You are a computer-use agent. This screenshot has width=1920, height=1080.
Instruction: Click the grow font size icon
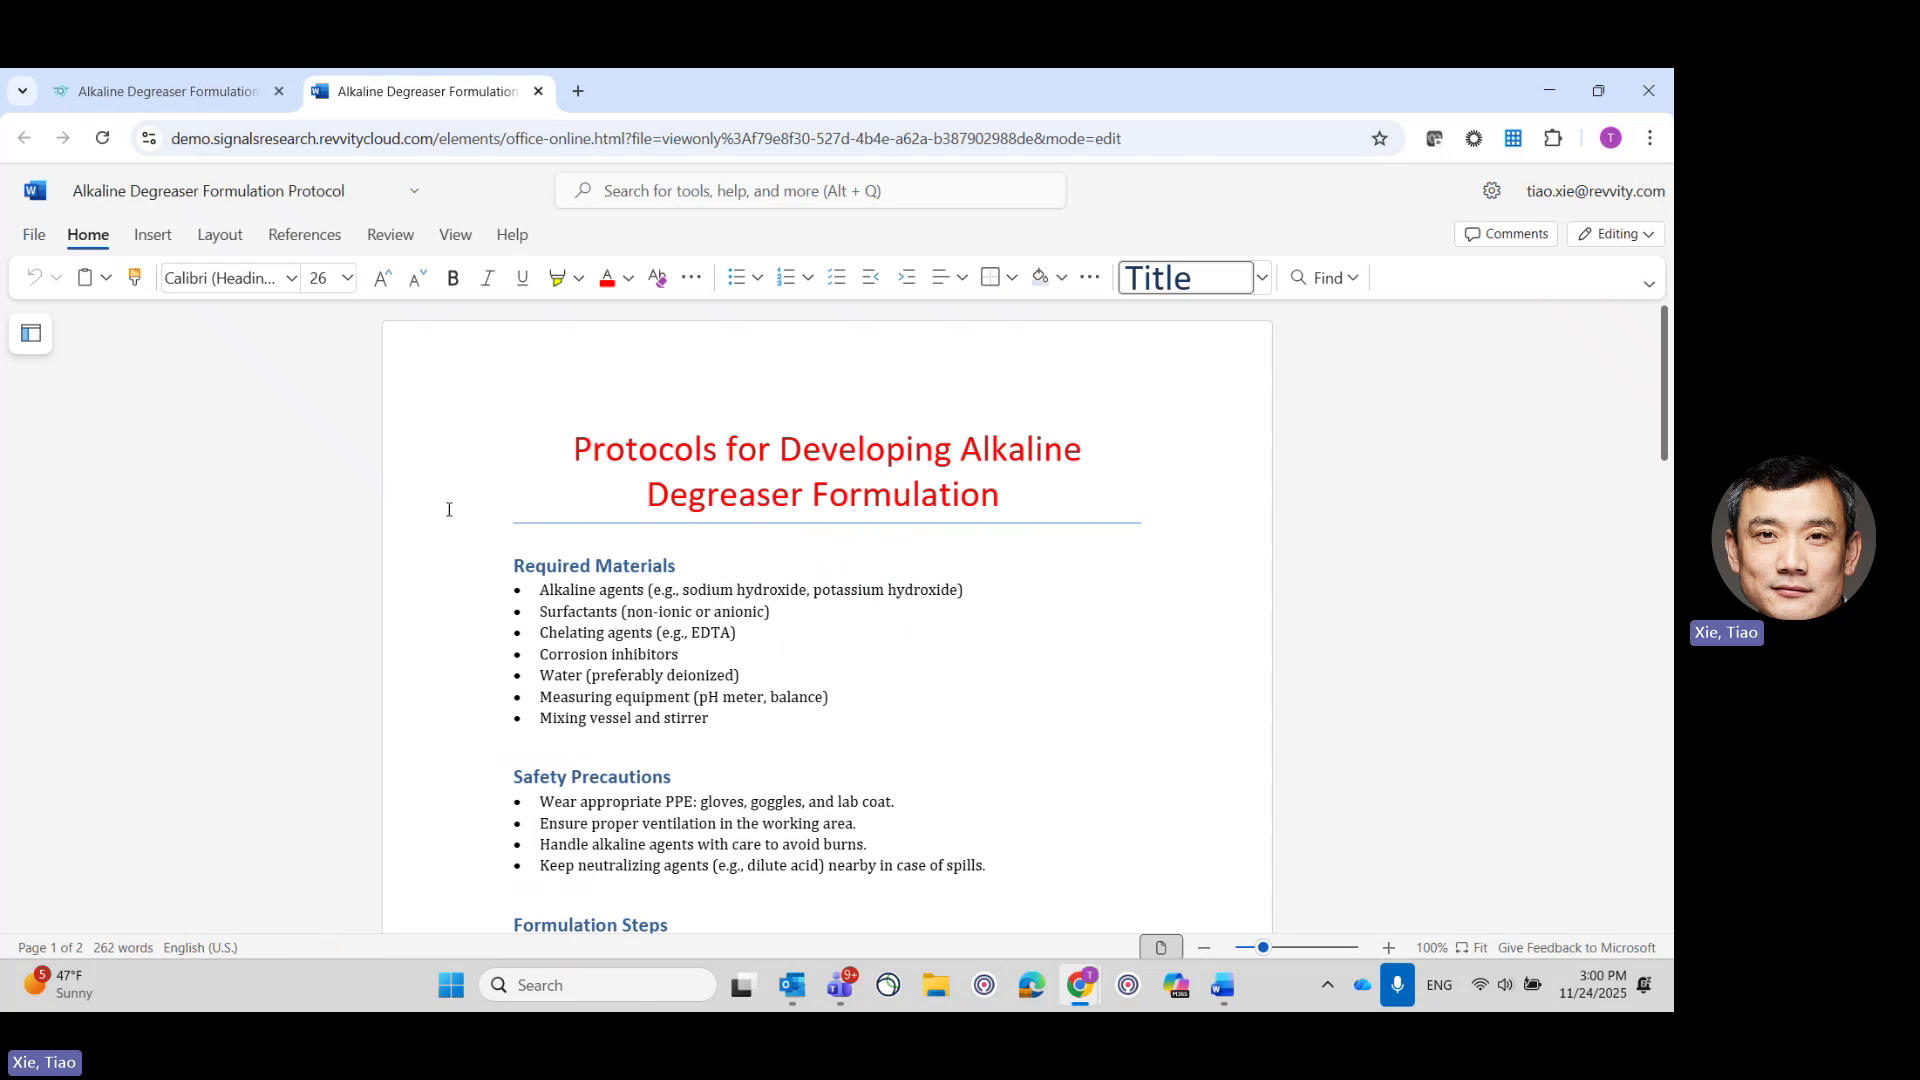(x=382, y=279)
